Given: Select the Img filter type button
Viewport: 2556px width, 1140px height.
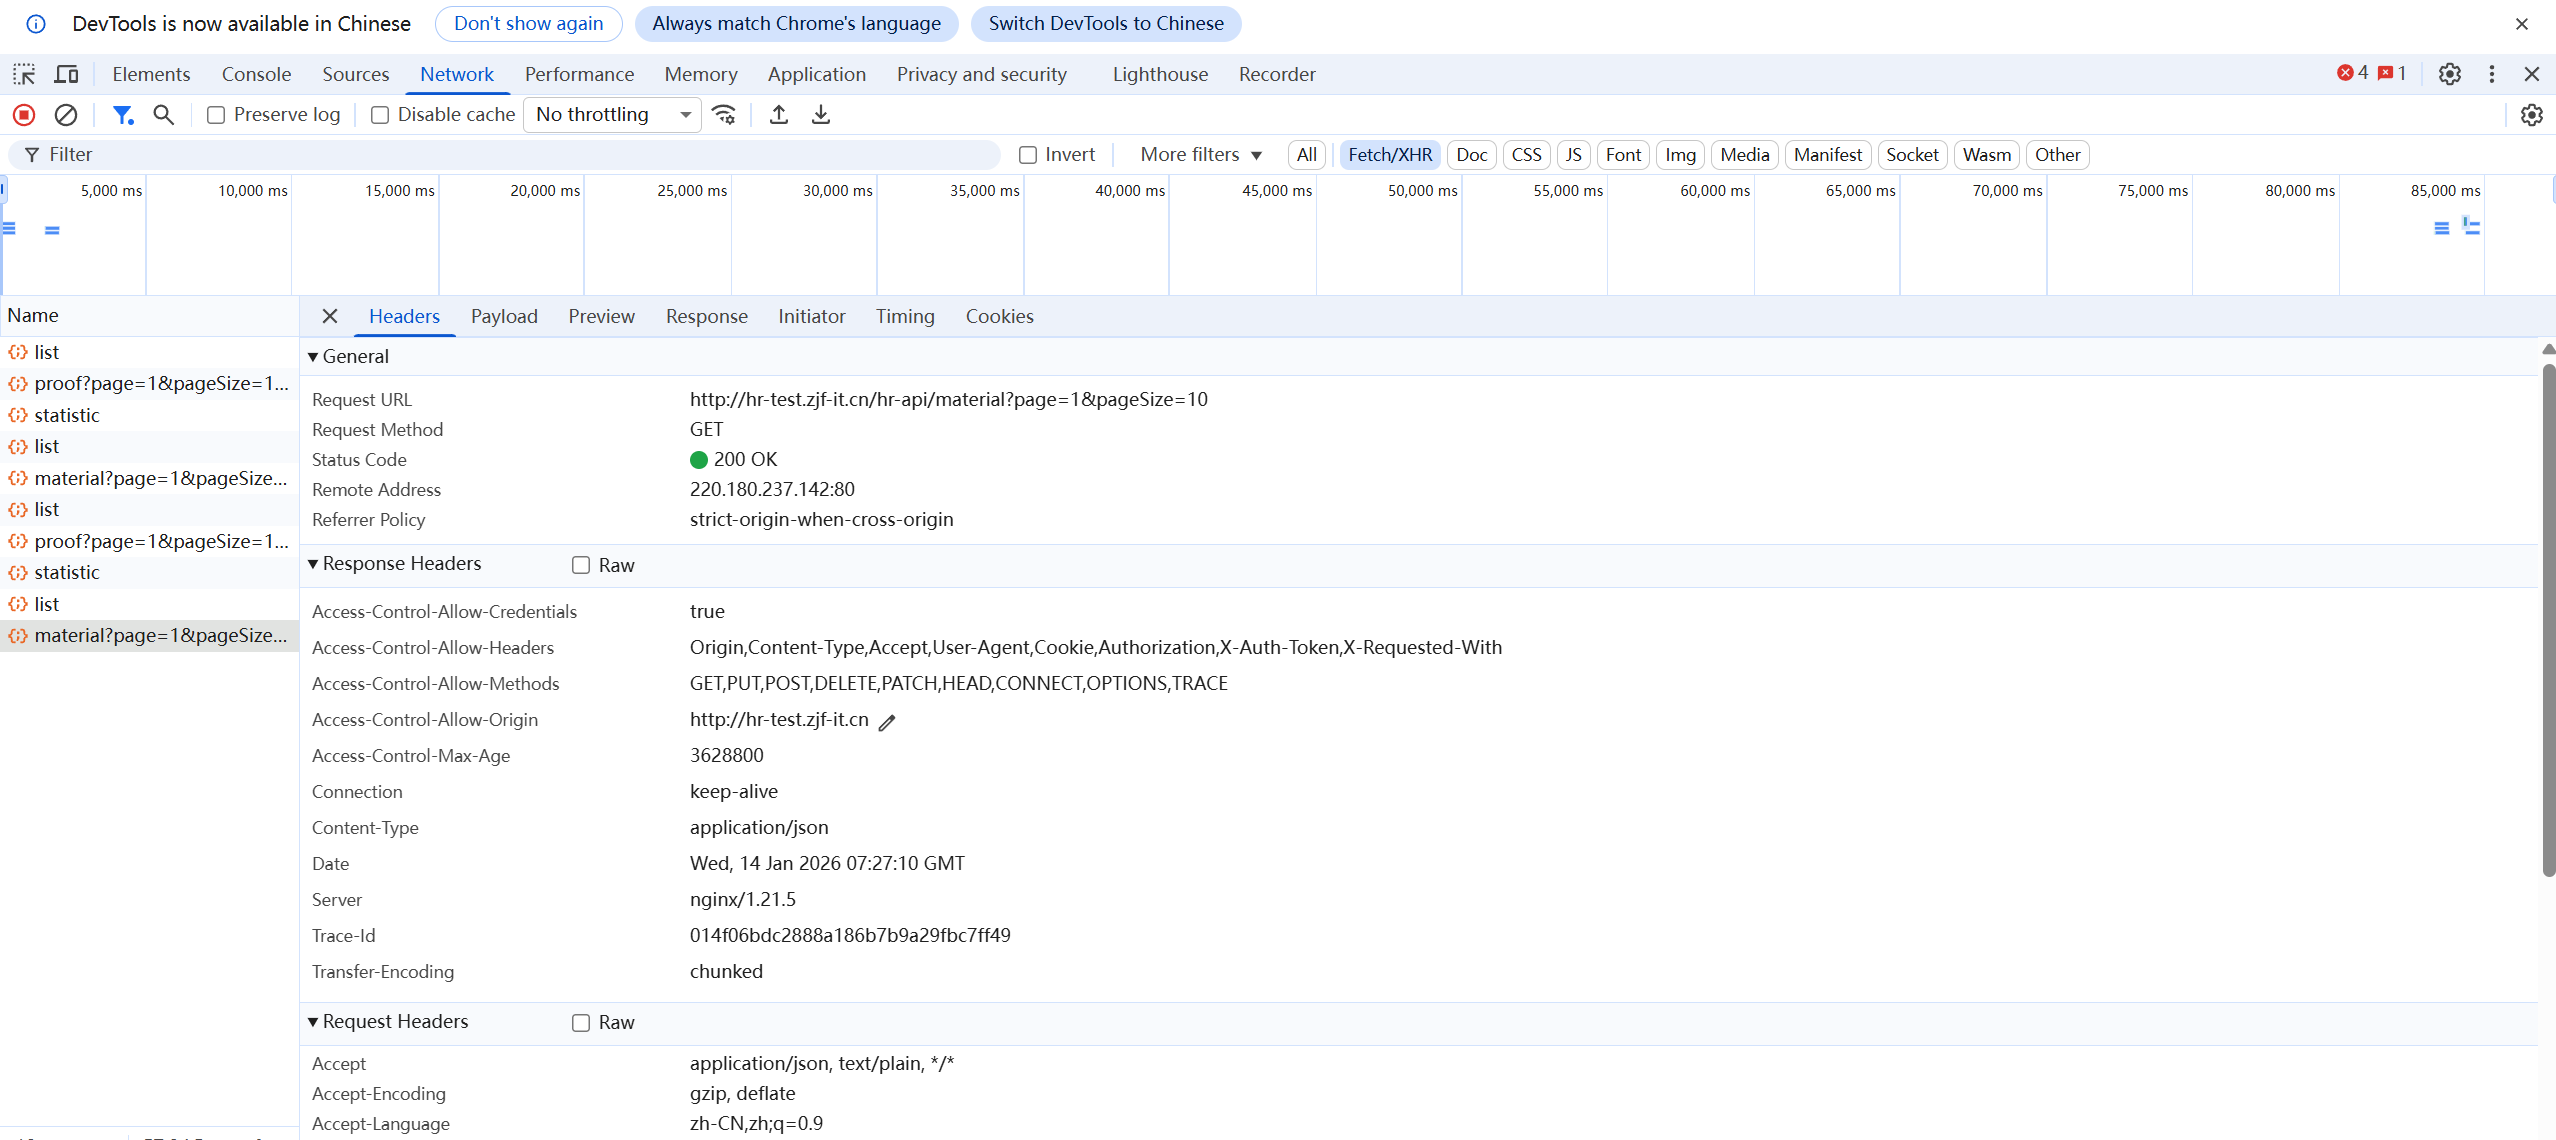Looking at the screenshot, I should (1679, 155).
